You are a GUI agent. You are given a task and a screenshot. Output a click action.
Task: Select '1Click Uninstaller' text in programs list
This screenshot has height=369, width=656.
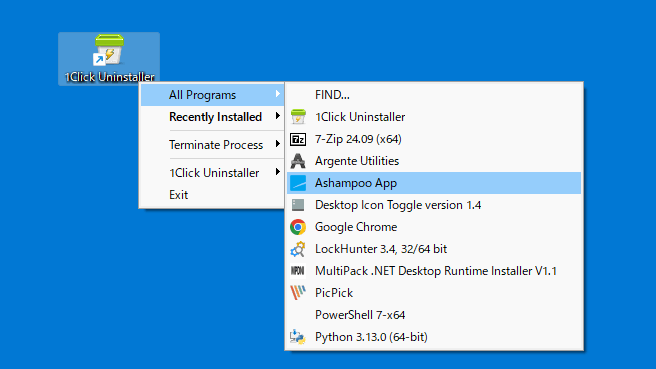(x=360, y=117)
